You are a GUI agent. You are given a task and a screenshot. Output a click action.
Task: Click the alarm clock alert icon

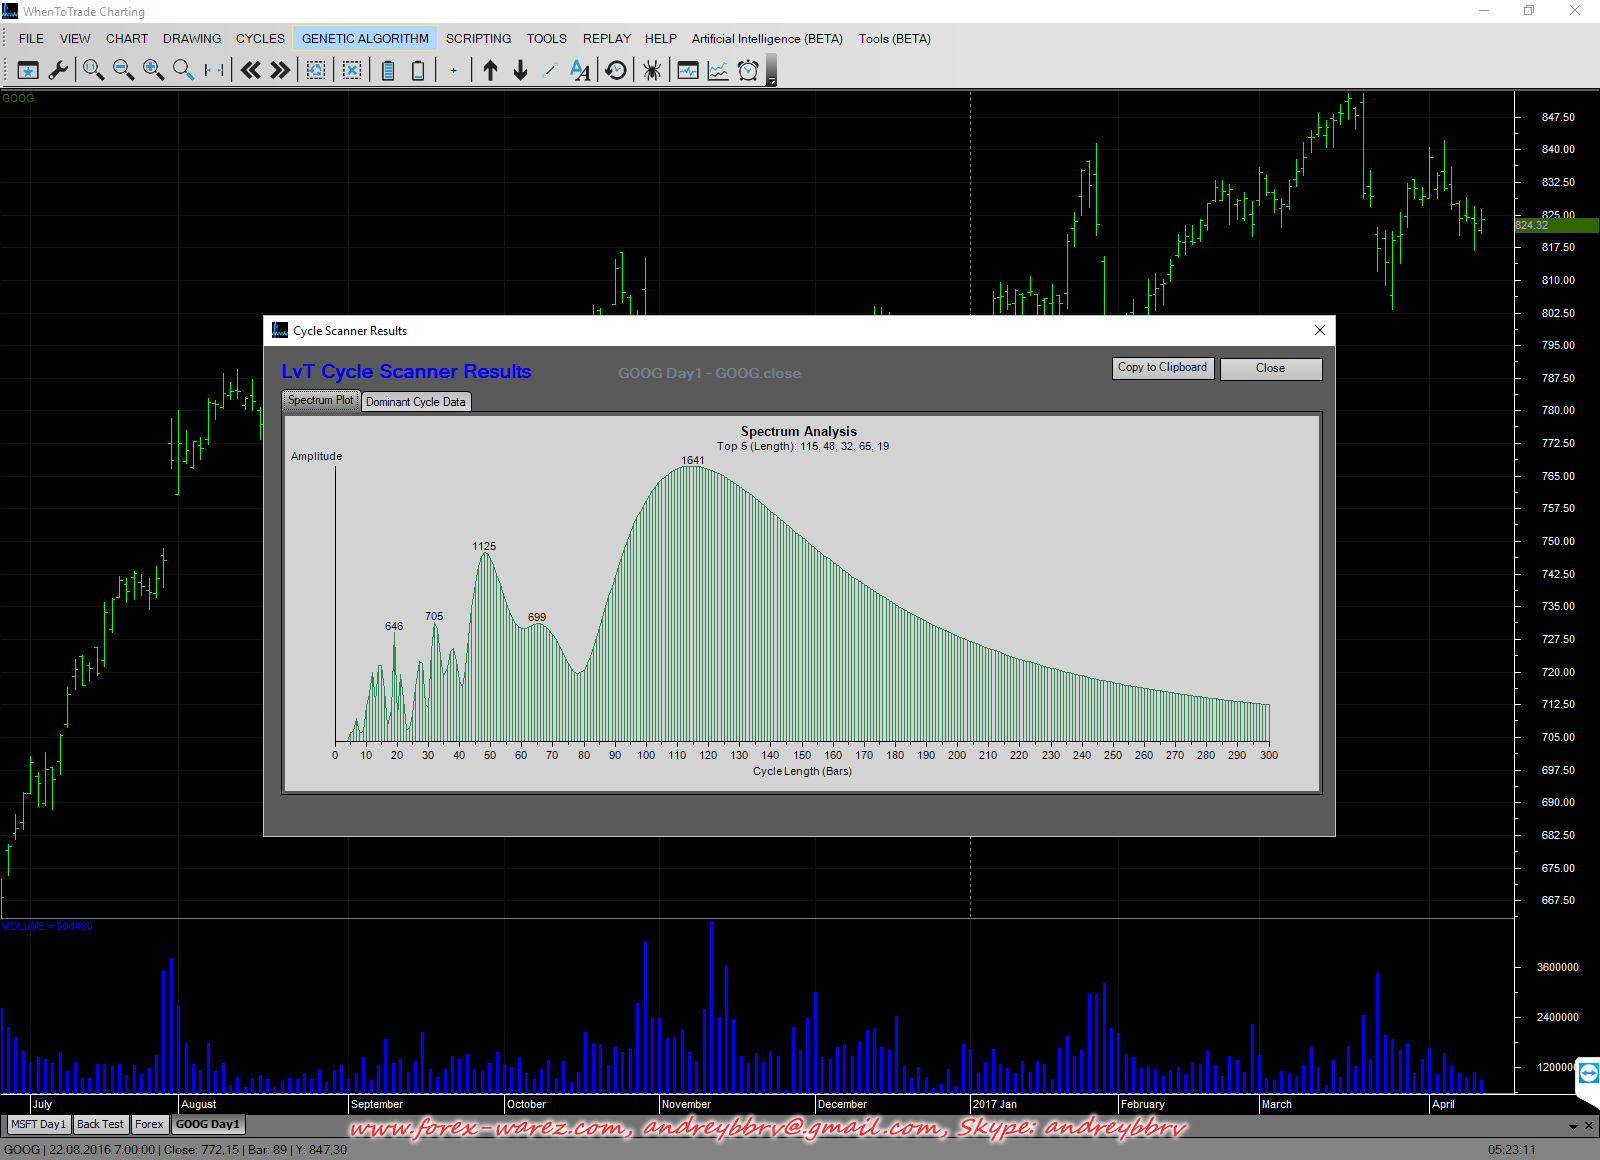pos(748,70)
